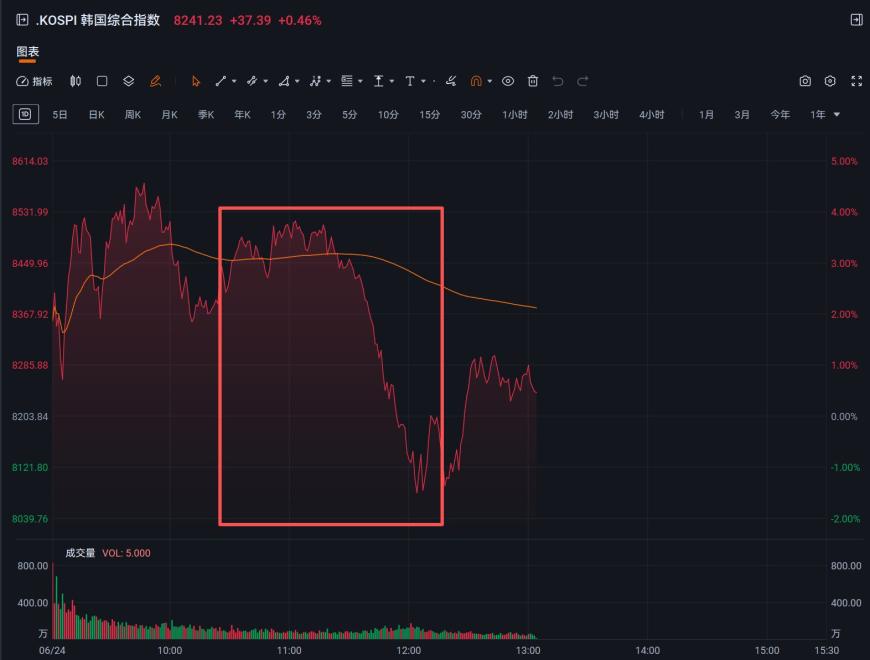Toggle the magnet snap tool
The image size is (870, 660).
click(x=476, y=82)
